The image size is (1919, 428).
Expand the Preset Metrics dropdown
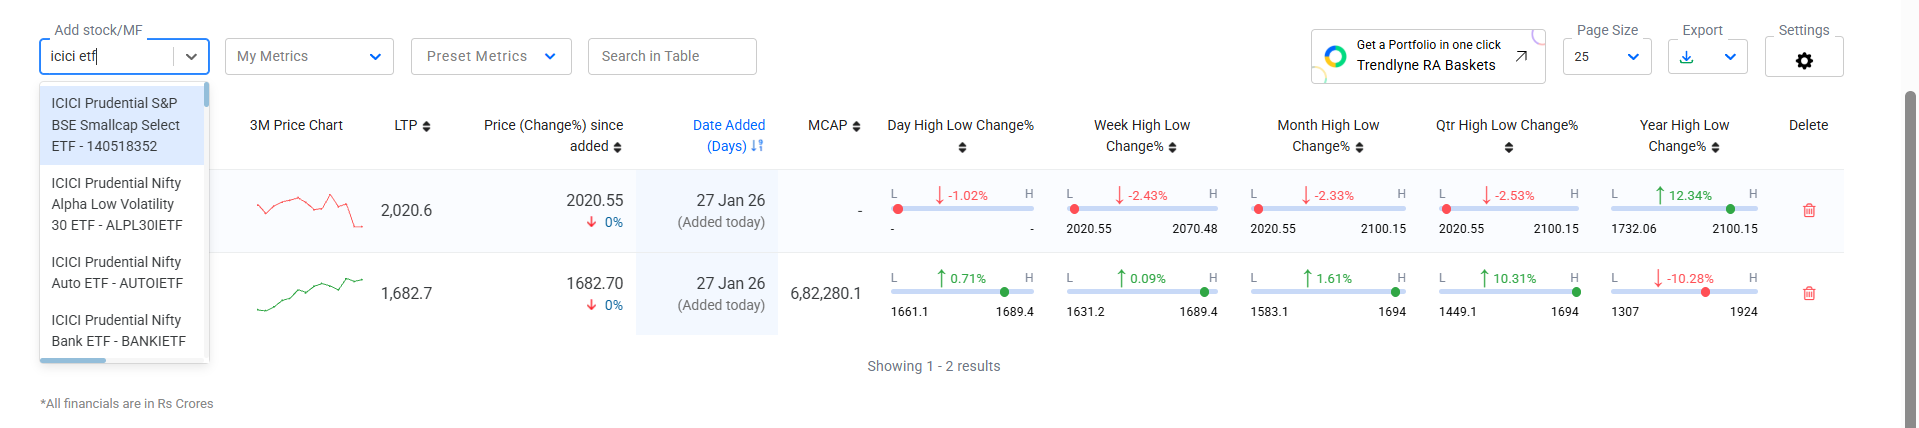coord(491,57)
